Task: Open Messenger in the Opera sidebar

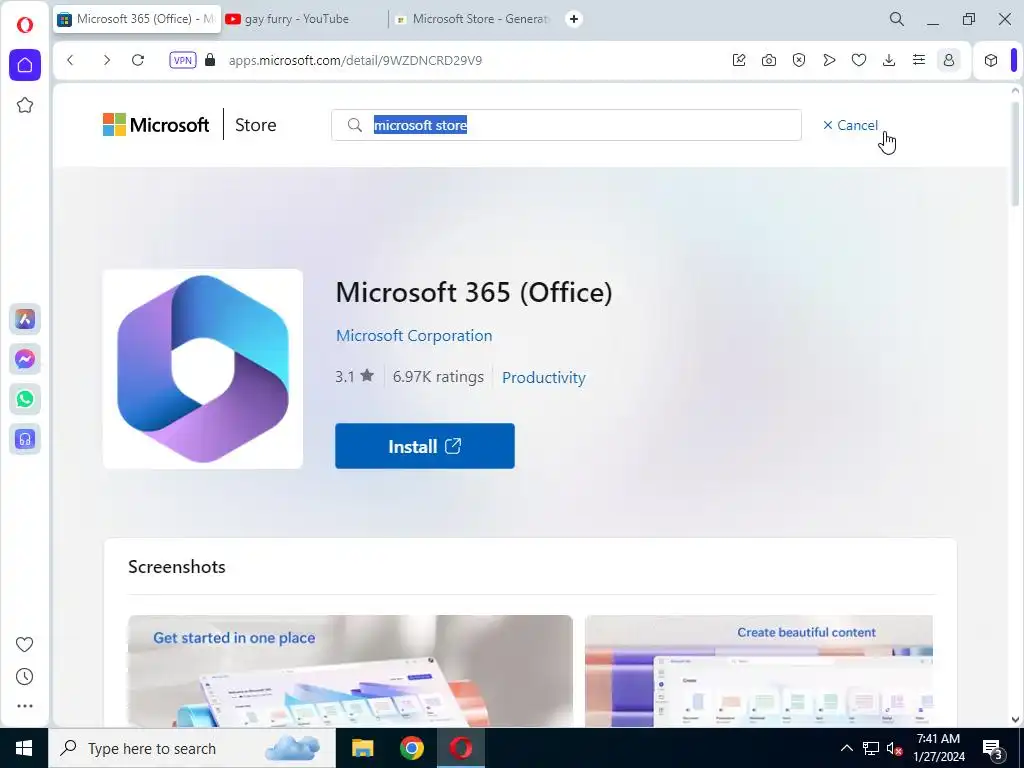Action: point(25,359)
